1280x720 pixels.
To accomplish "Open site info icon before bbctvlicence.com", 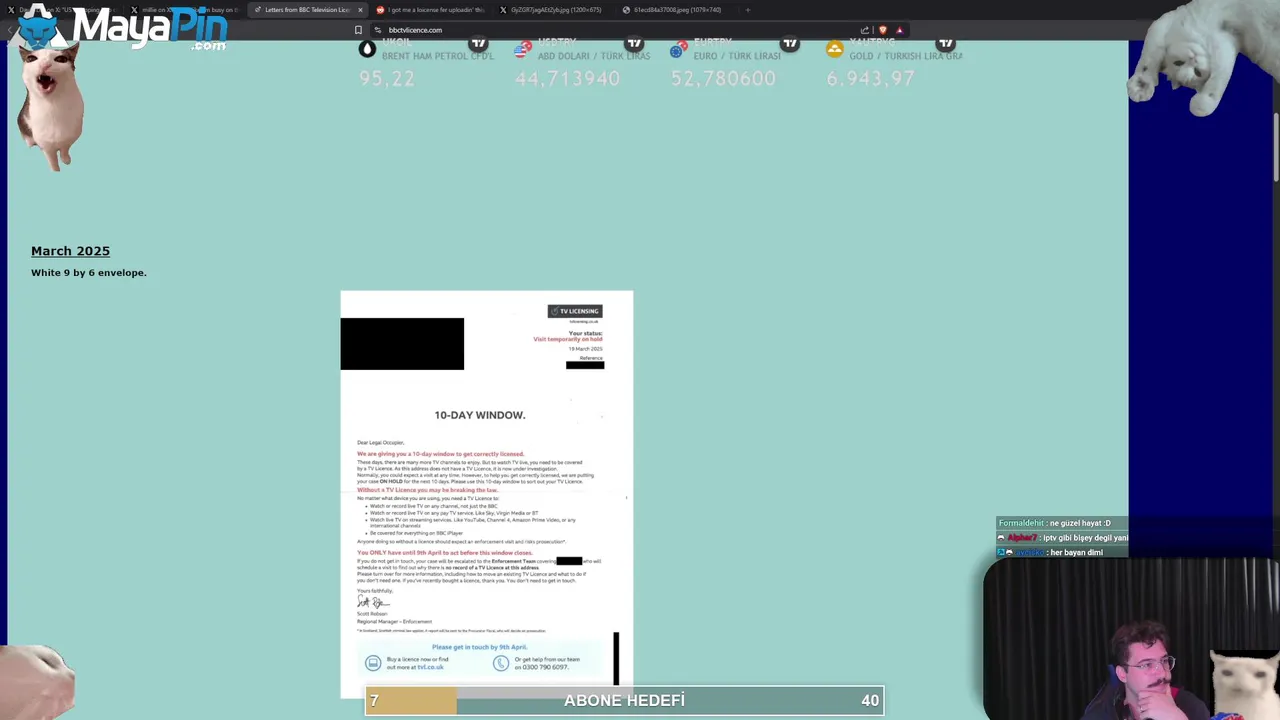I will pos(378,30).
